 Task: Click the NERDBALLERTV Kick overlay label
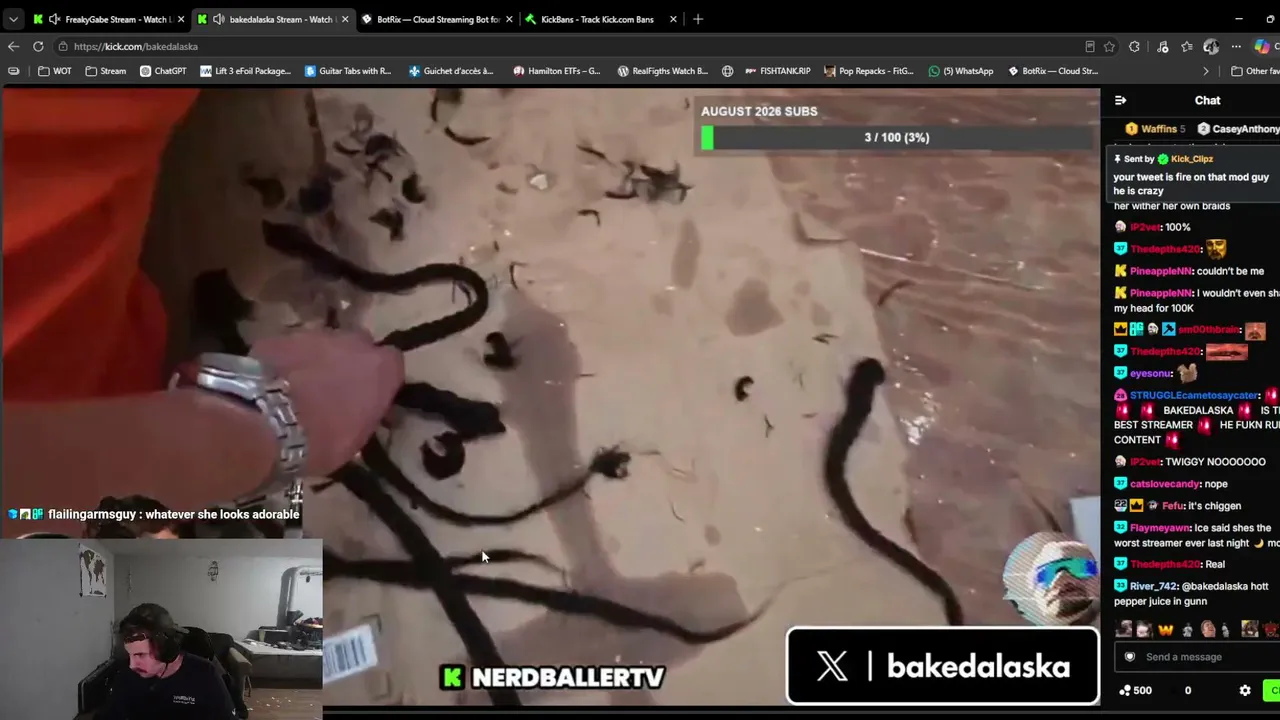(x=553, y=677)
